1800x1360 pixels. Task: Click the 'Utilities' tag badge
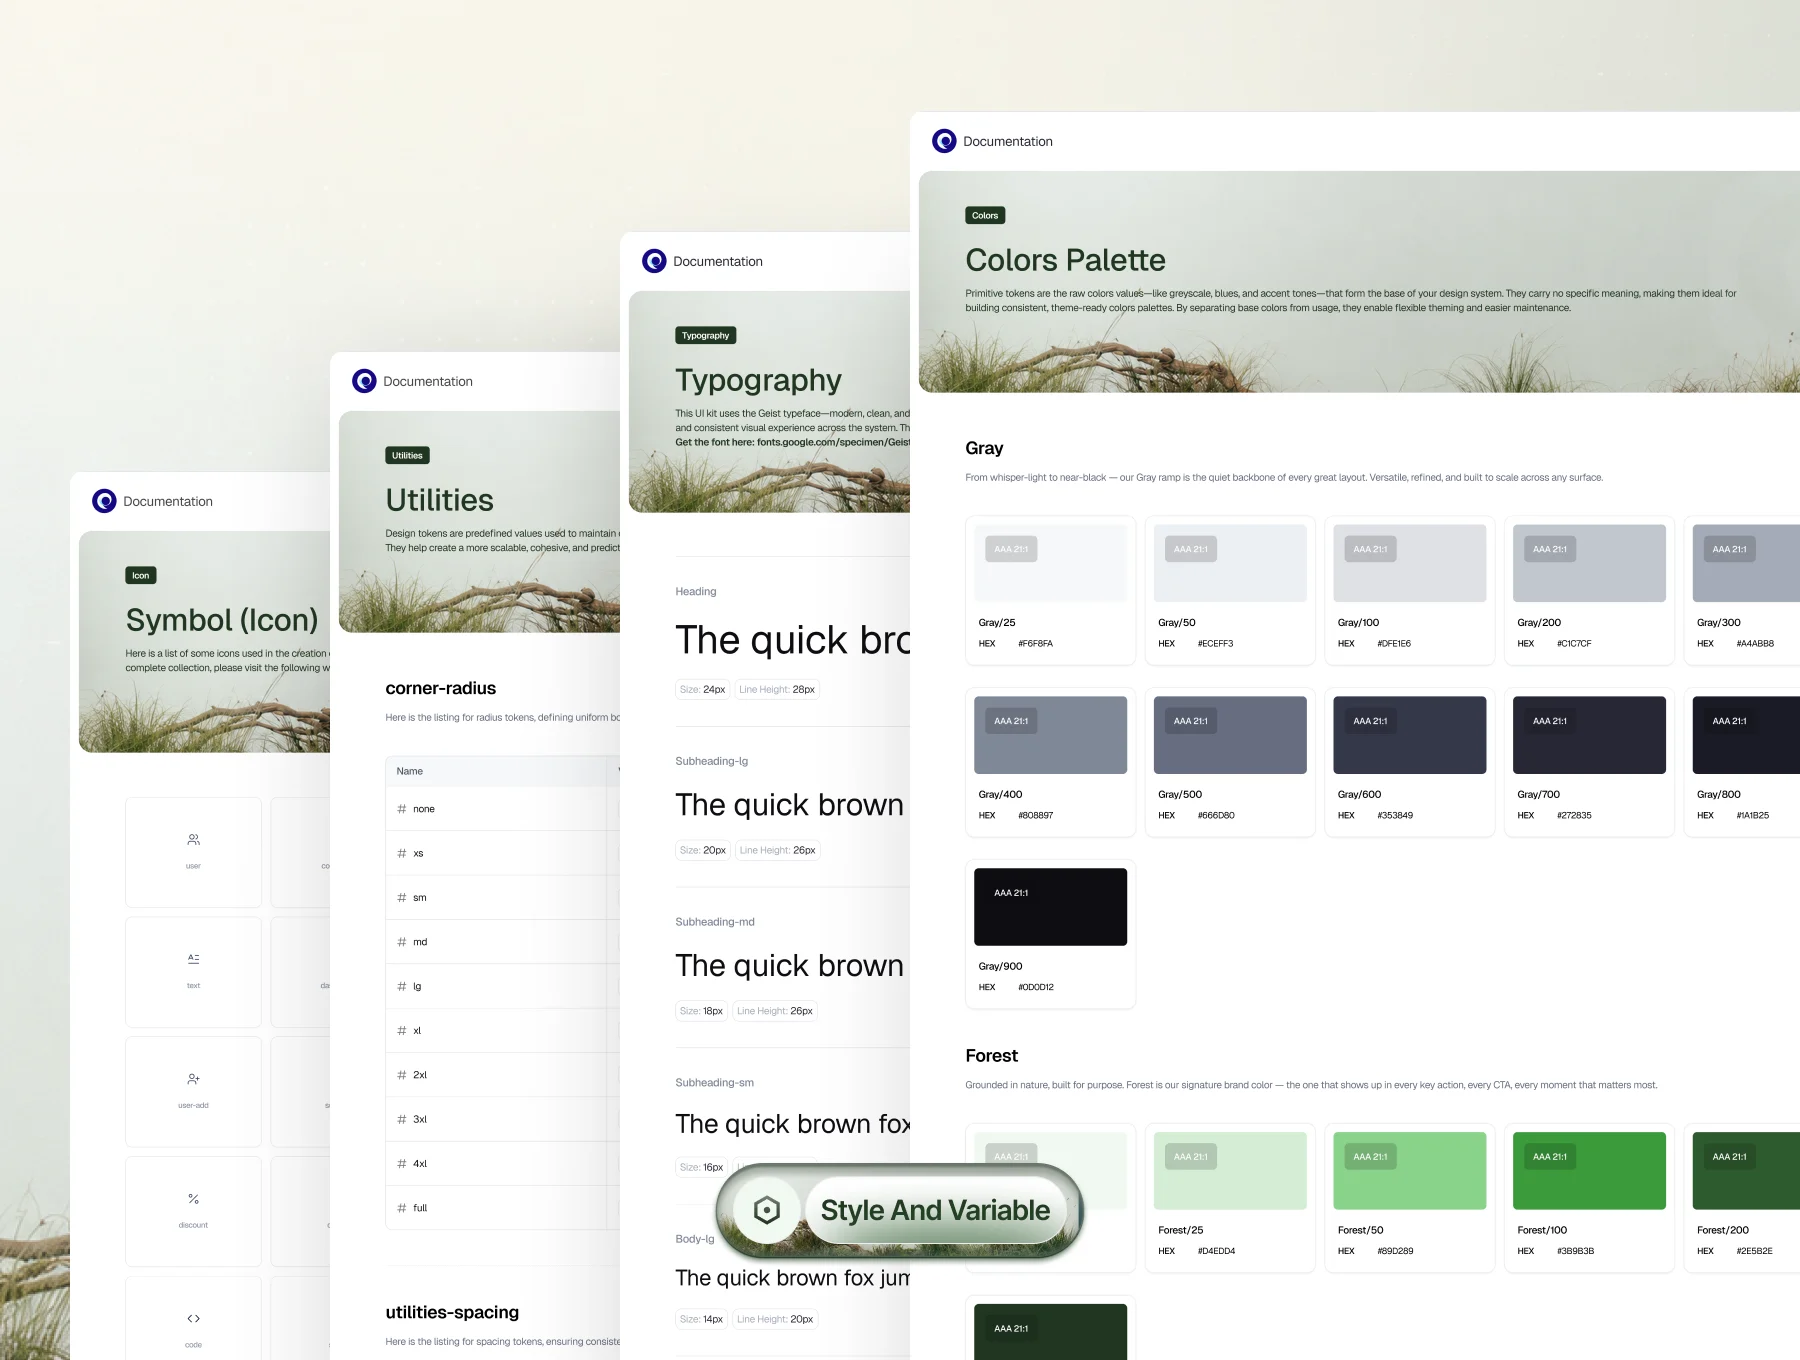[x=407, y=455]
